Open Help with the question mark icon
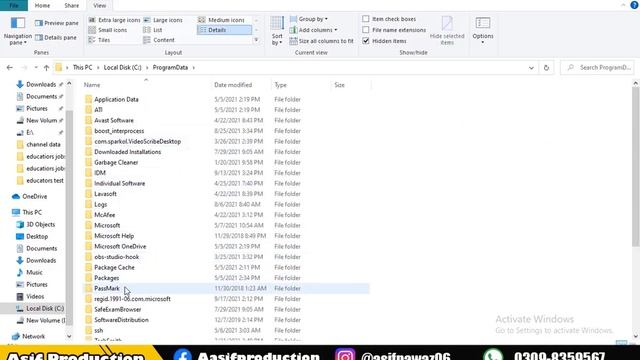This screenshot has height=360, width=640. coord(634,5)
